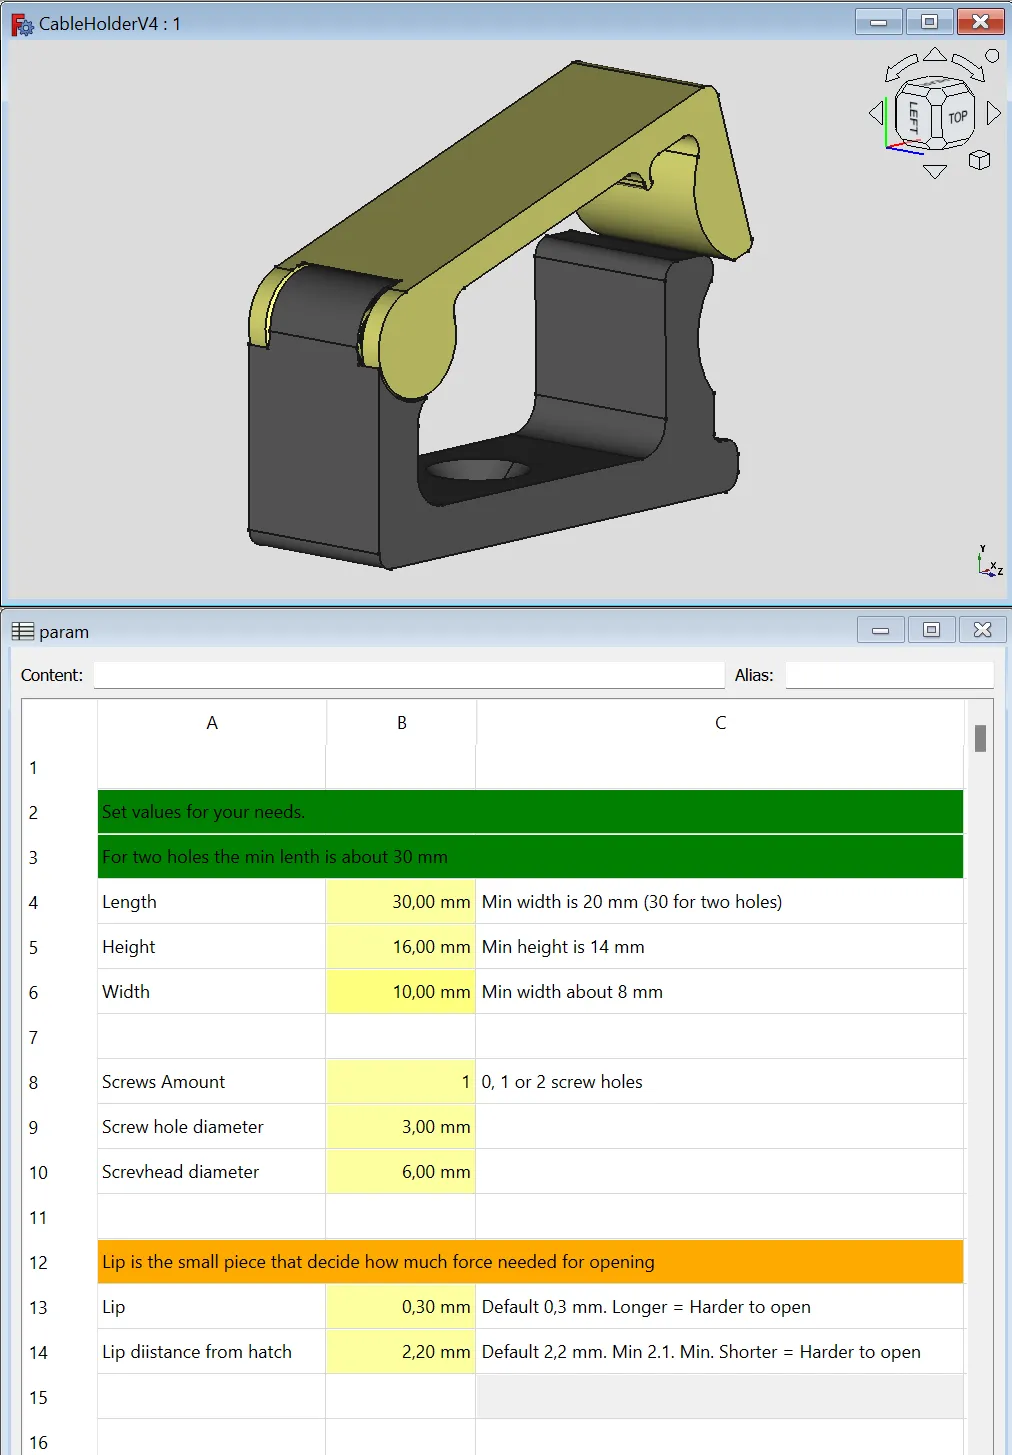Select the small isometric view cube icon

(x=979, y=161)
